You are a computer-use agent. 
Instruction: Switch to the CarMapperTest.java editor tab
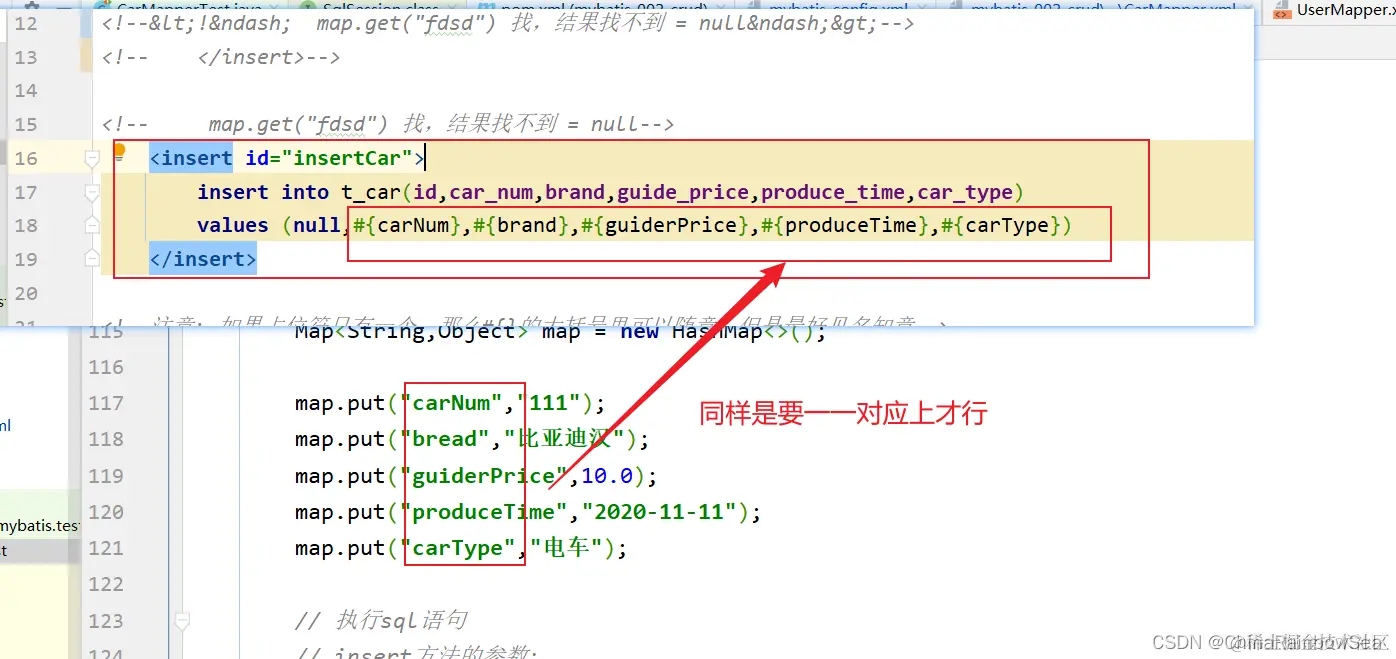[180, 6]
